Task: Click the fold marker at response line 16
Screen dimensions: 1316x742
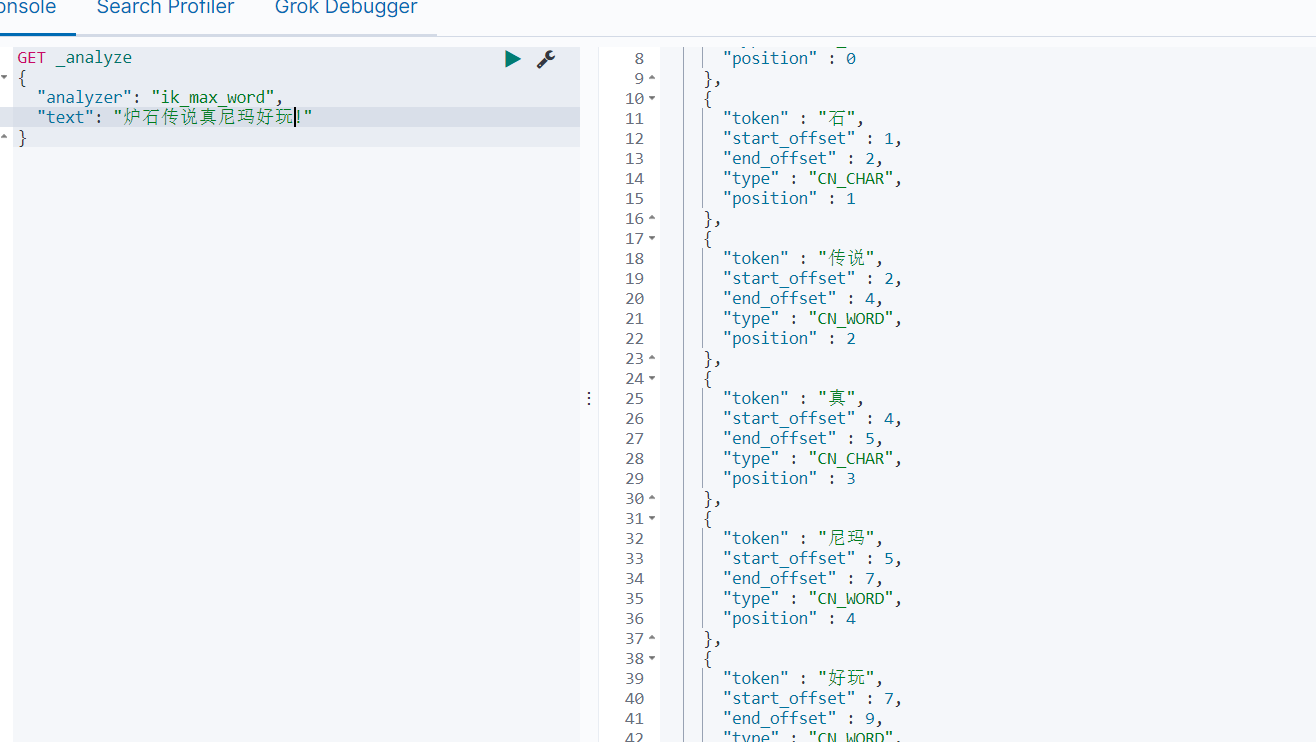Action: coord(652,218)
